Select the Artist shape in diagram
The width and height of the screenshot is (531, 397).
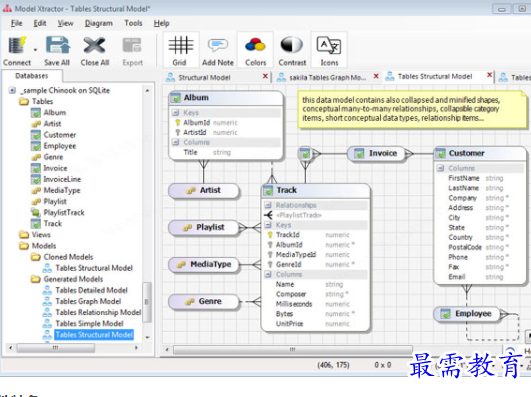coord(204,191)
